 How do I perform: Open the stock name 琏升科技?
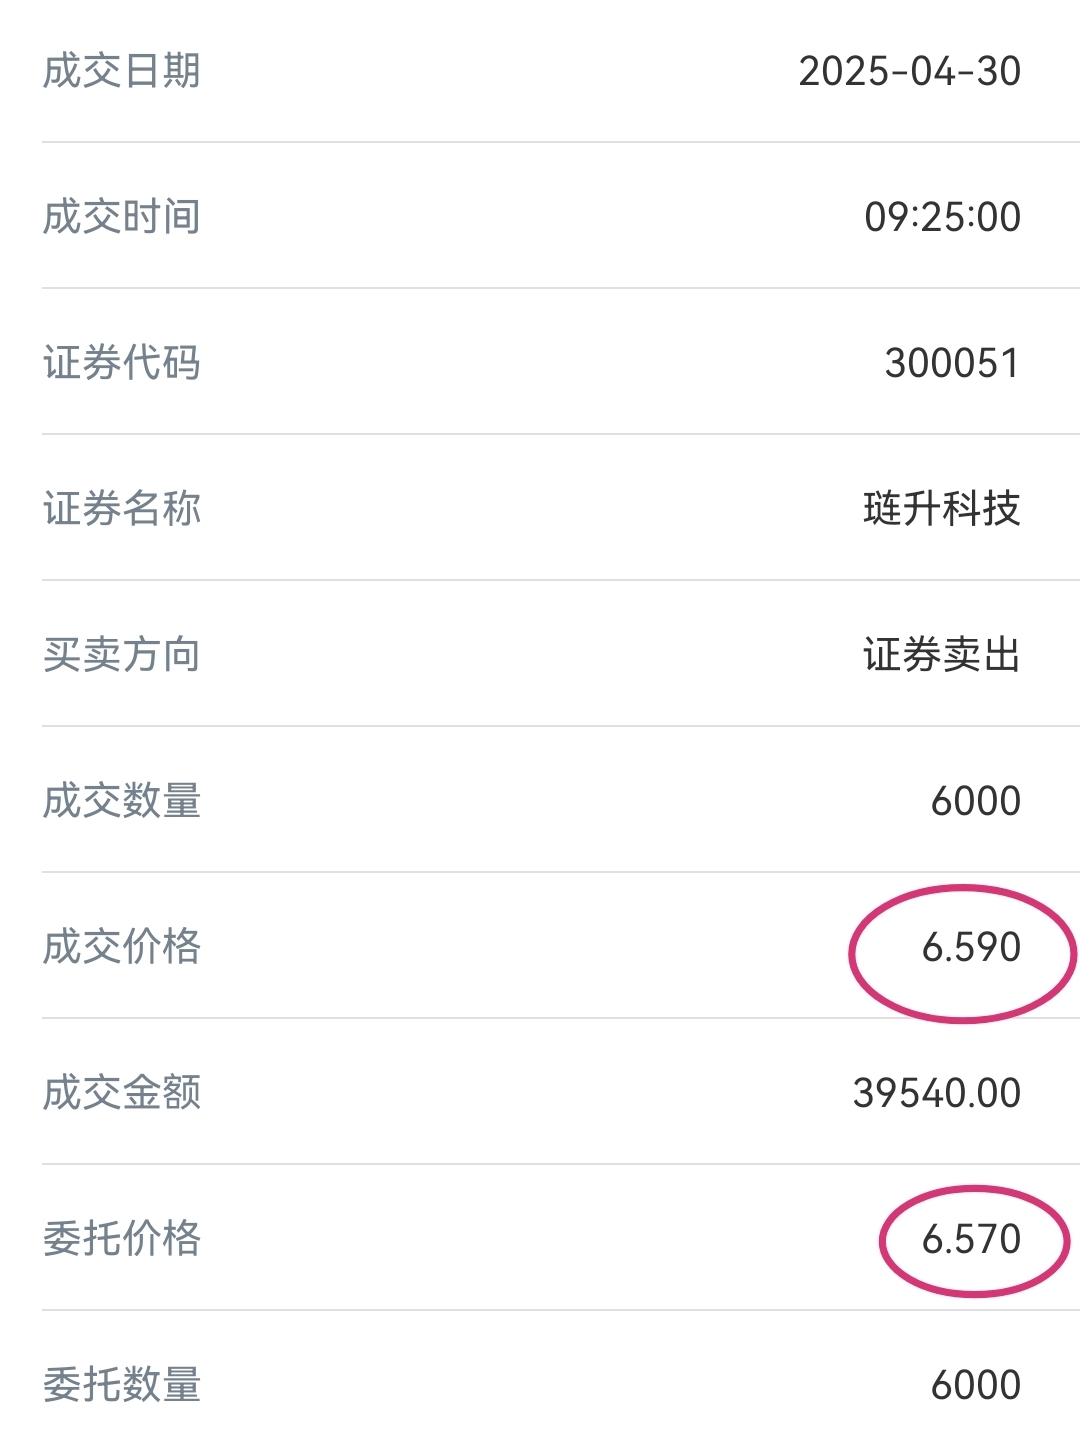[x=942, y=509]
